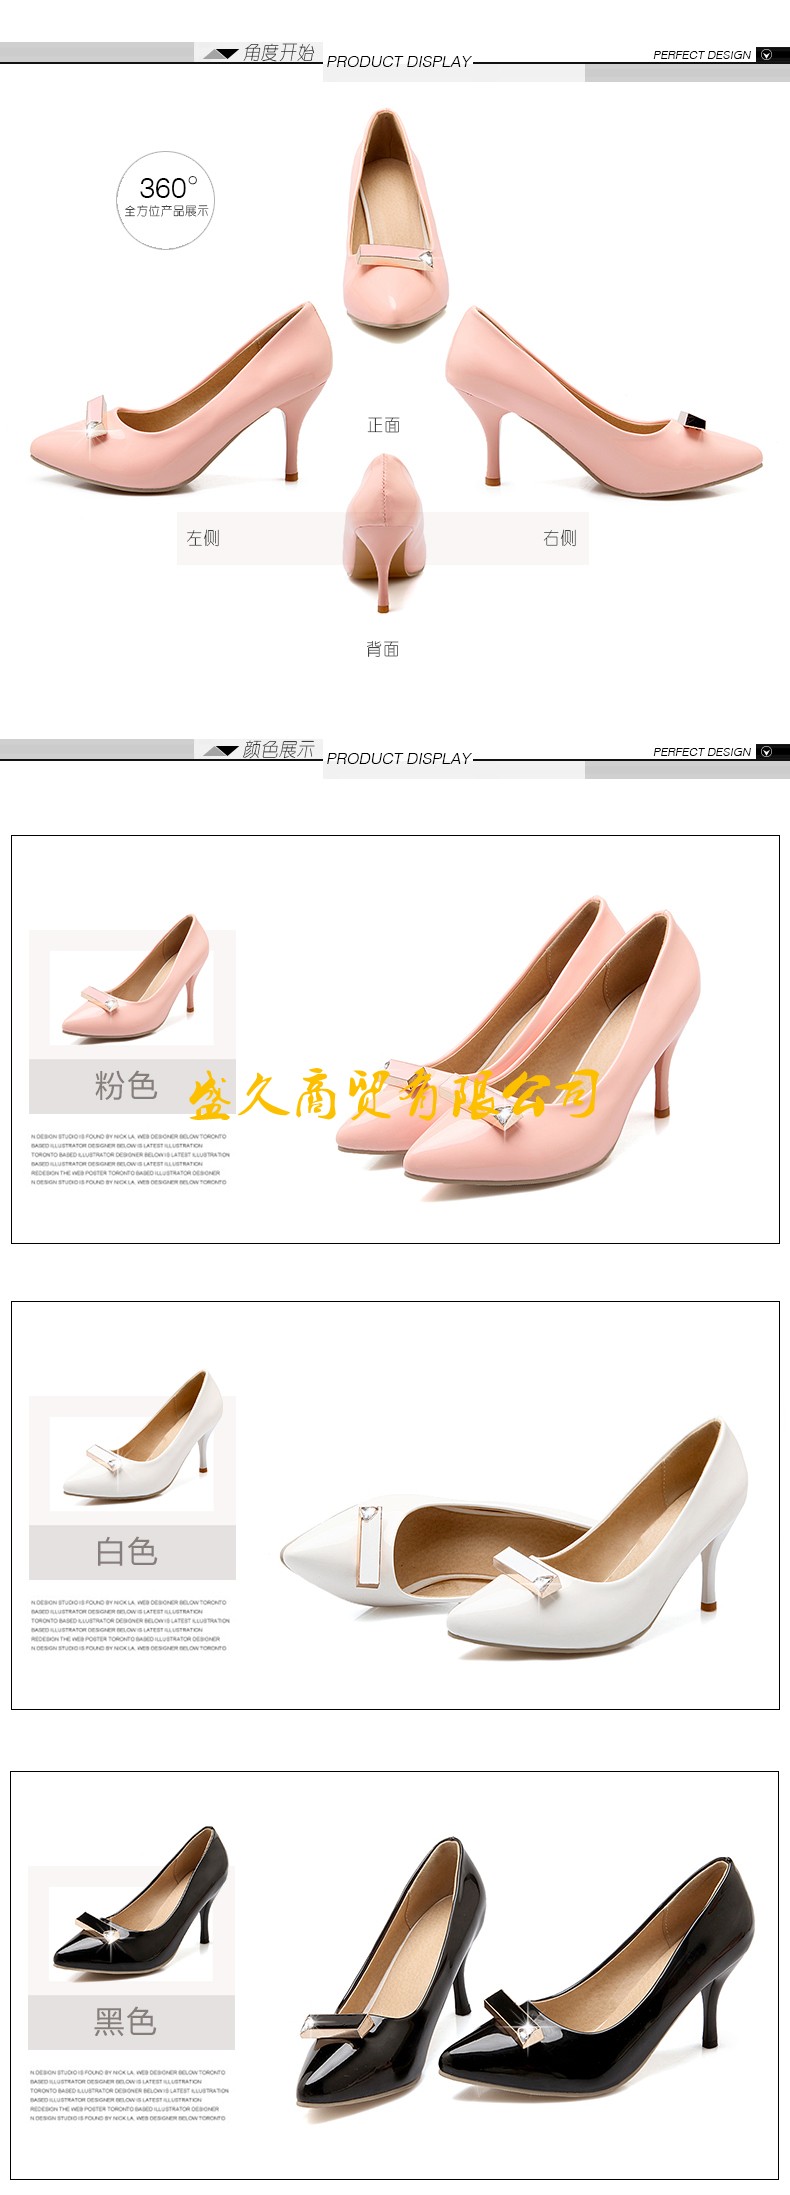
Task: Select the white shoe thumbnail above 白色
Action: 132,1450
